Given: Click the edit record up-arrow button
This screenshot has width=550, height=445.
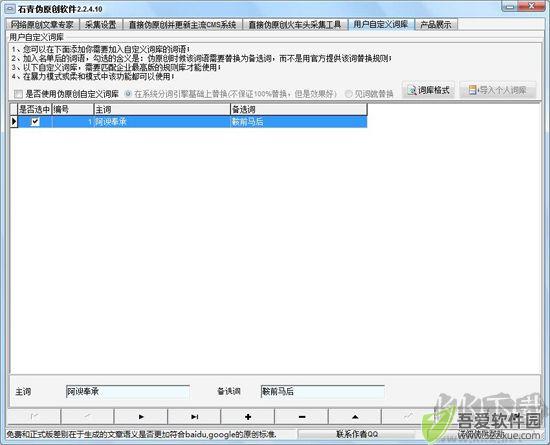Looking at the screenshot, I should click(x=355, y=417).
